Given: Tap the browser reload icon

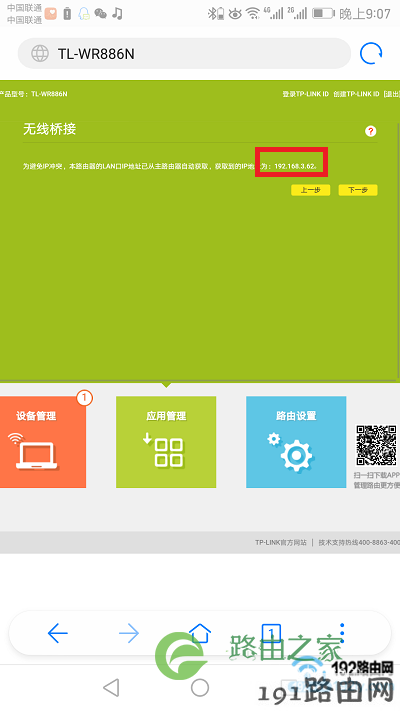Looking at the screenshot, I should pyautogui.click(x=371, y=54).
